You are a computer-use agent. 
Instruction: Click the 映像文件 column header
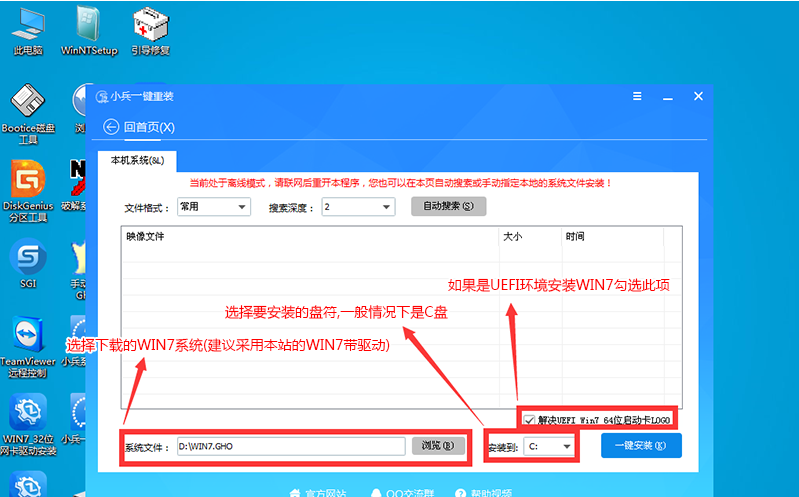click(310, 237)
